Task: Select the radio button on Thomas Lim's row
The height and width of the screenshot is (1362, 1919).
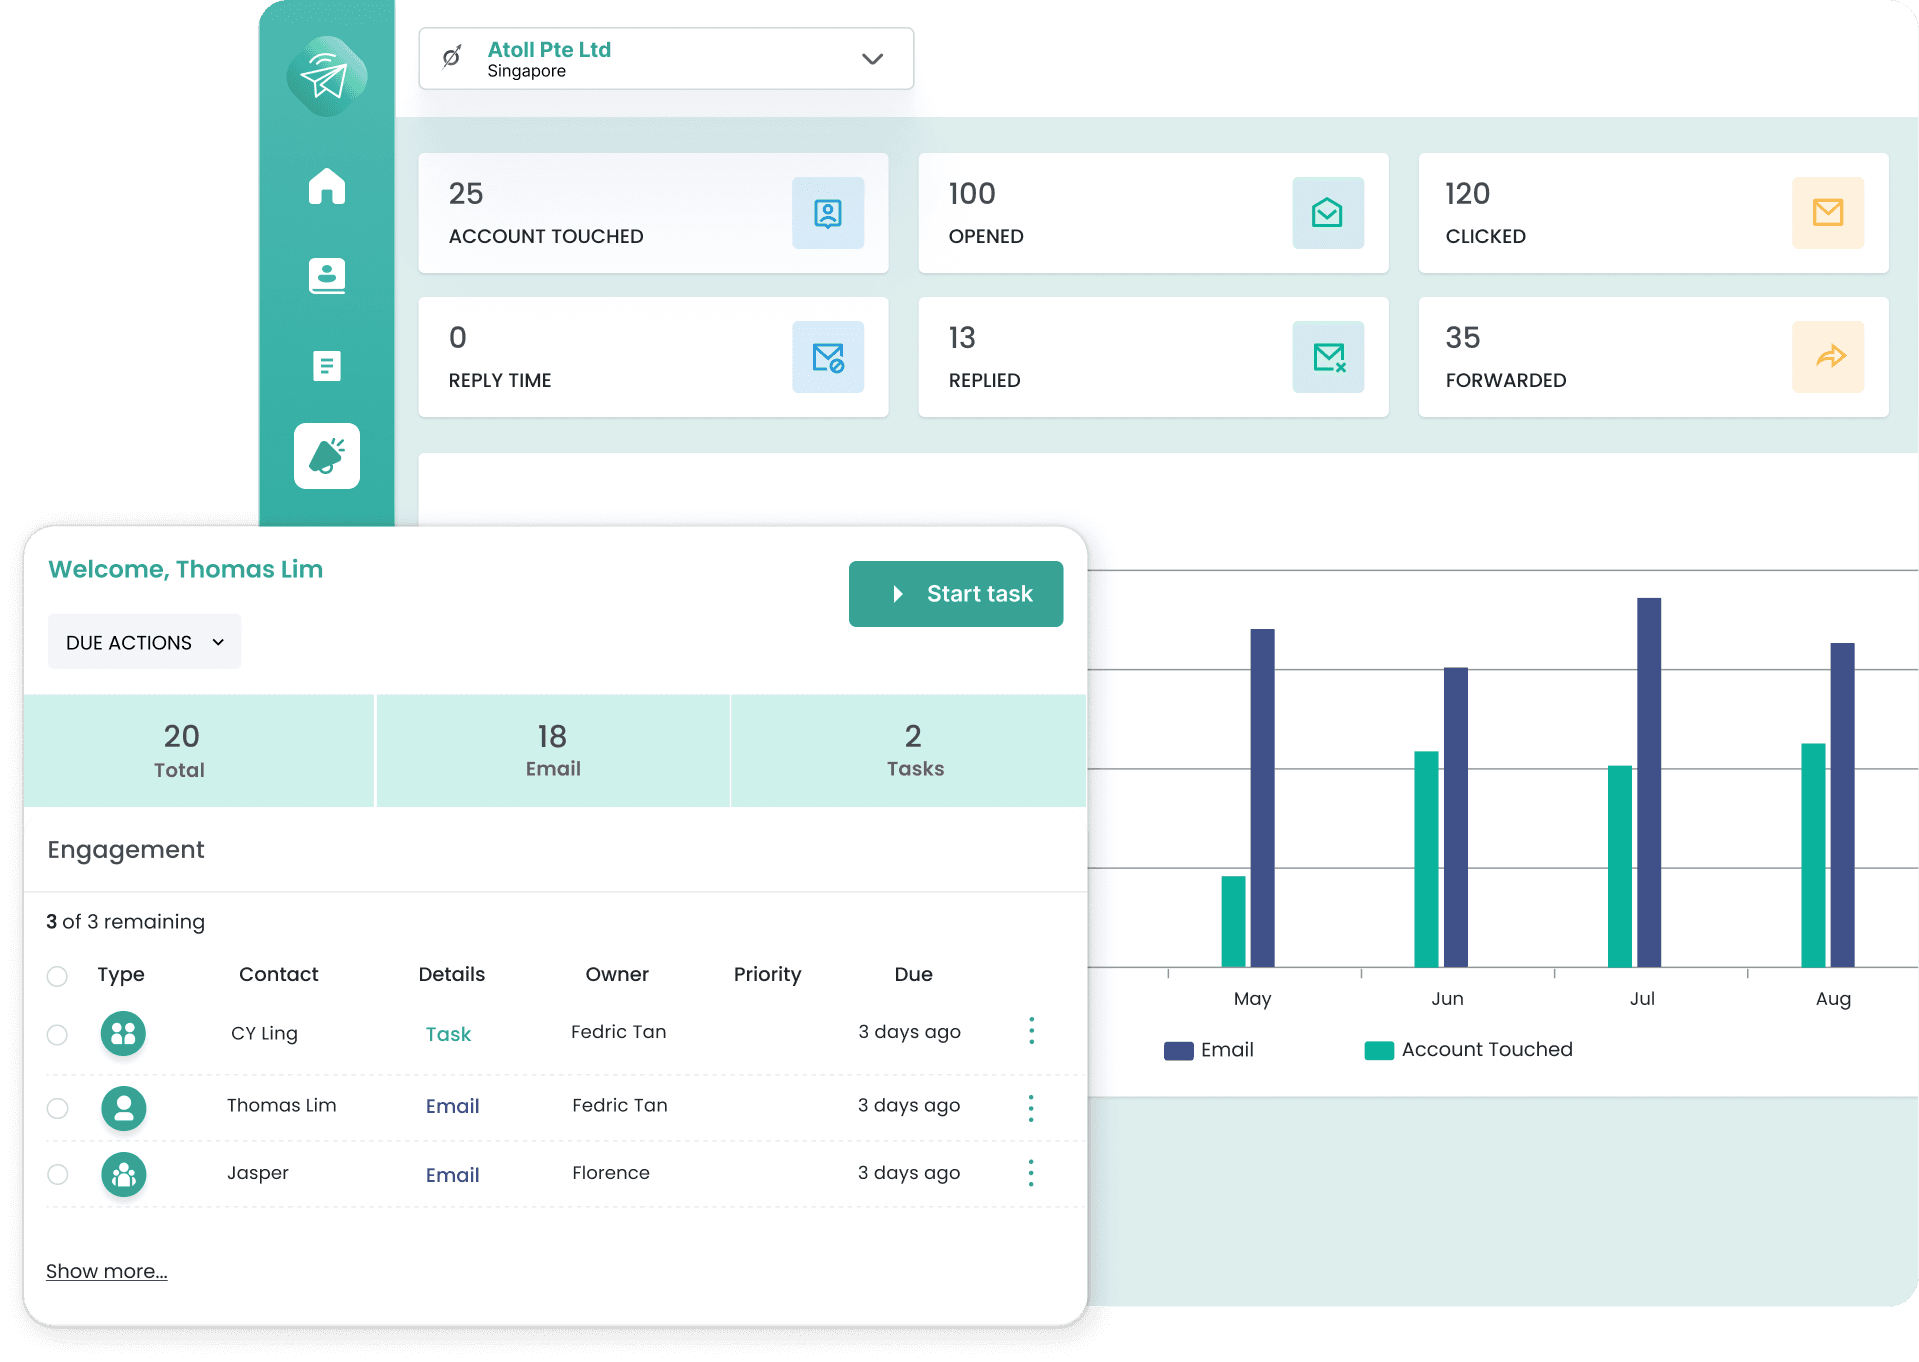Action: [57, 1106]
